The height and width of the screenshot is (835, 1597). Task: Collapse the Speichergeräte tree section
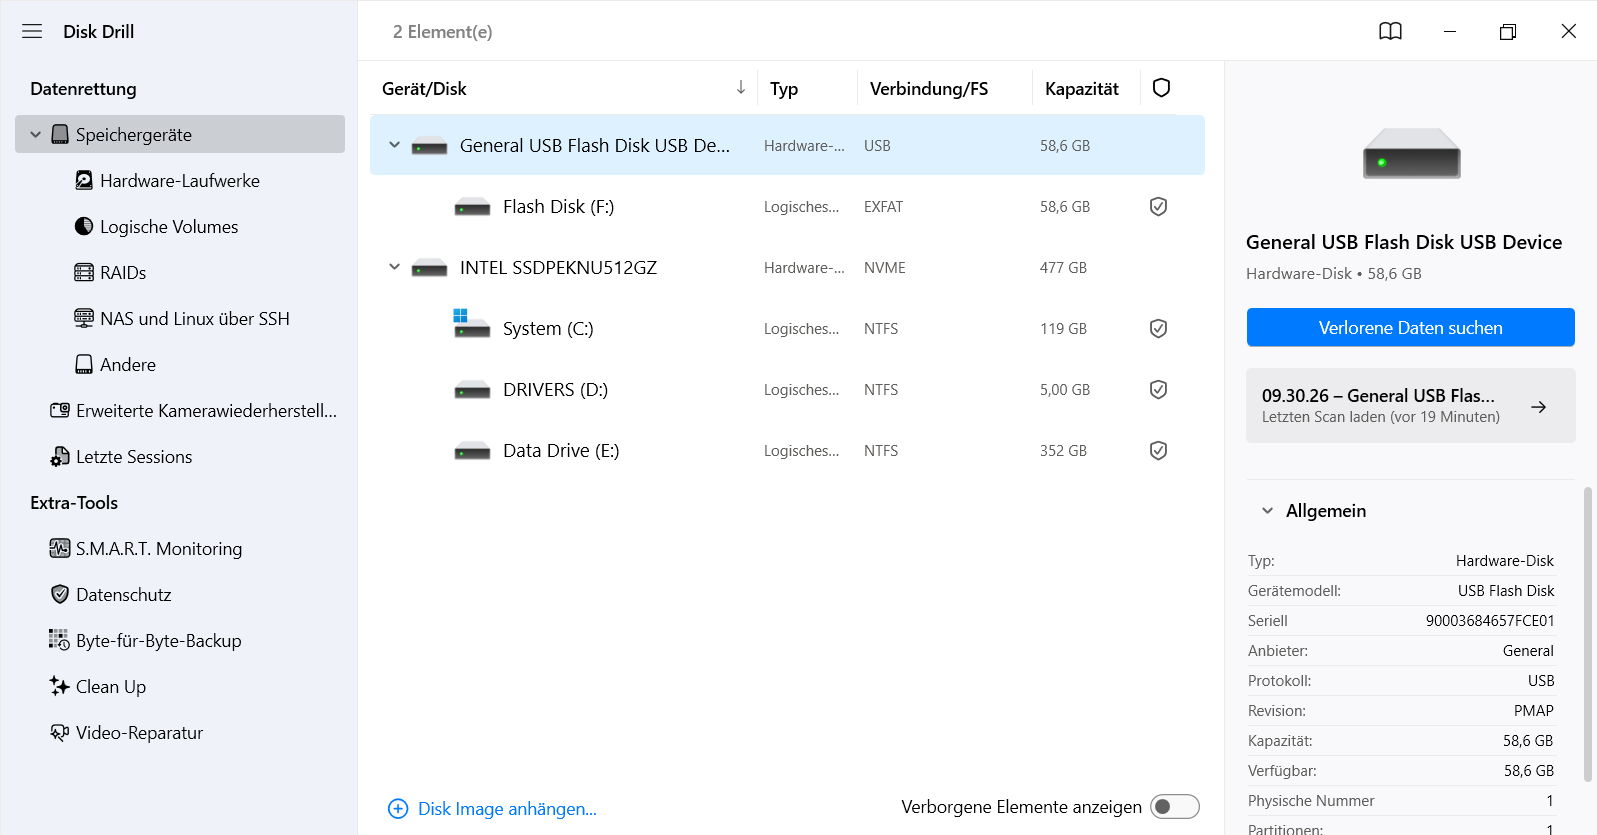point(36,134)
